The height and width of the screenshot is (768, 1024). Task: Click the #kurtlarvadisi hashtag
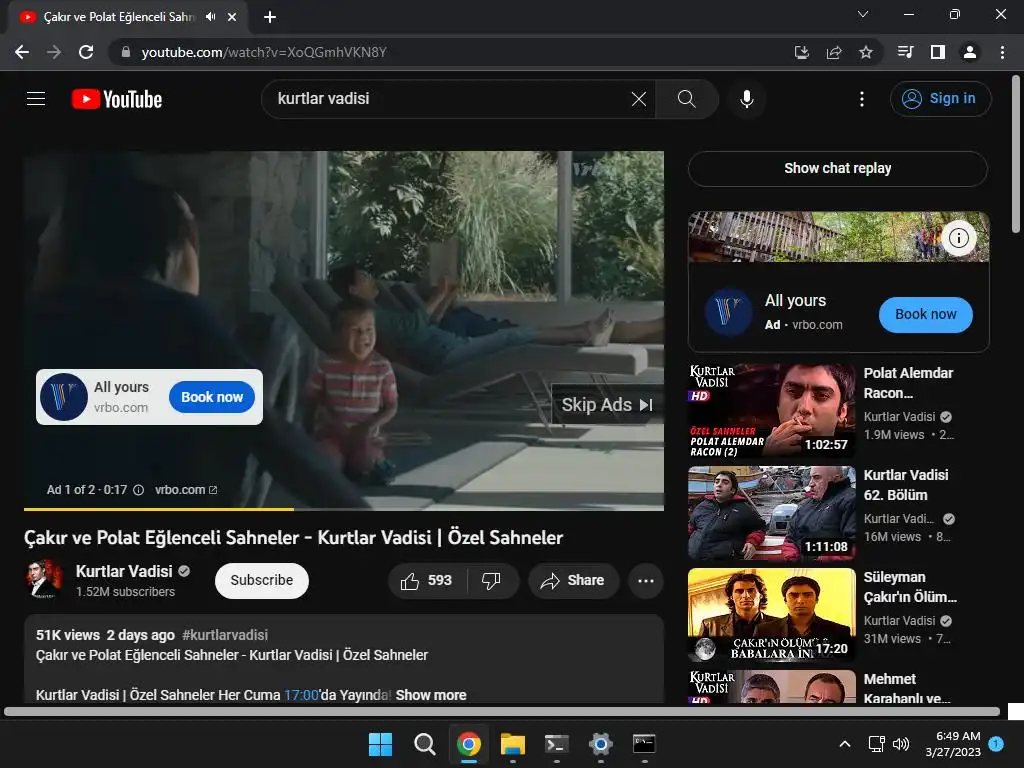tap(225, 635)
